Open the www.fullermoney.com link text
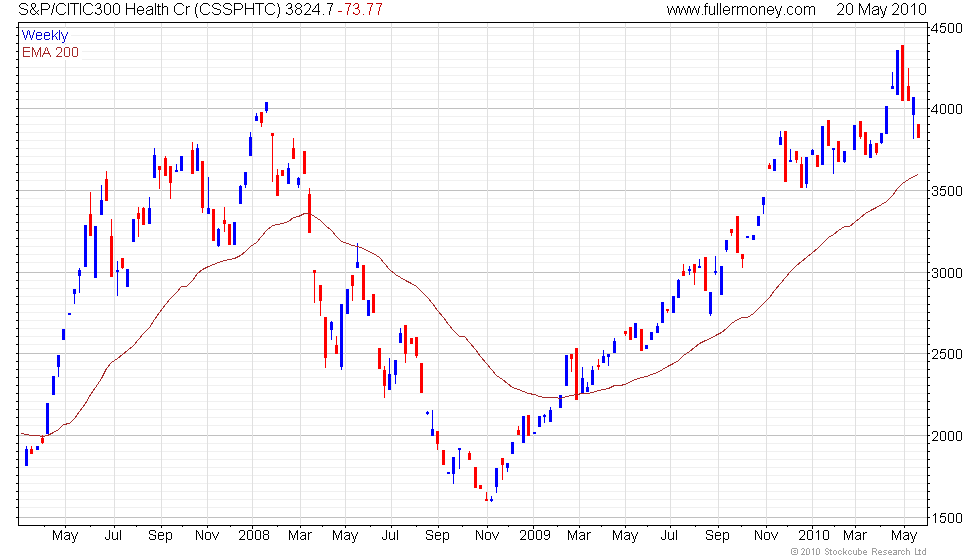Viewport: 980px width, 560px height. point(741,9)
